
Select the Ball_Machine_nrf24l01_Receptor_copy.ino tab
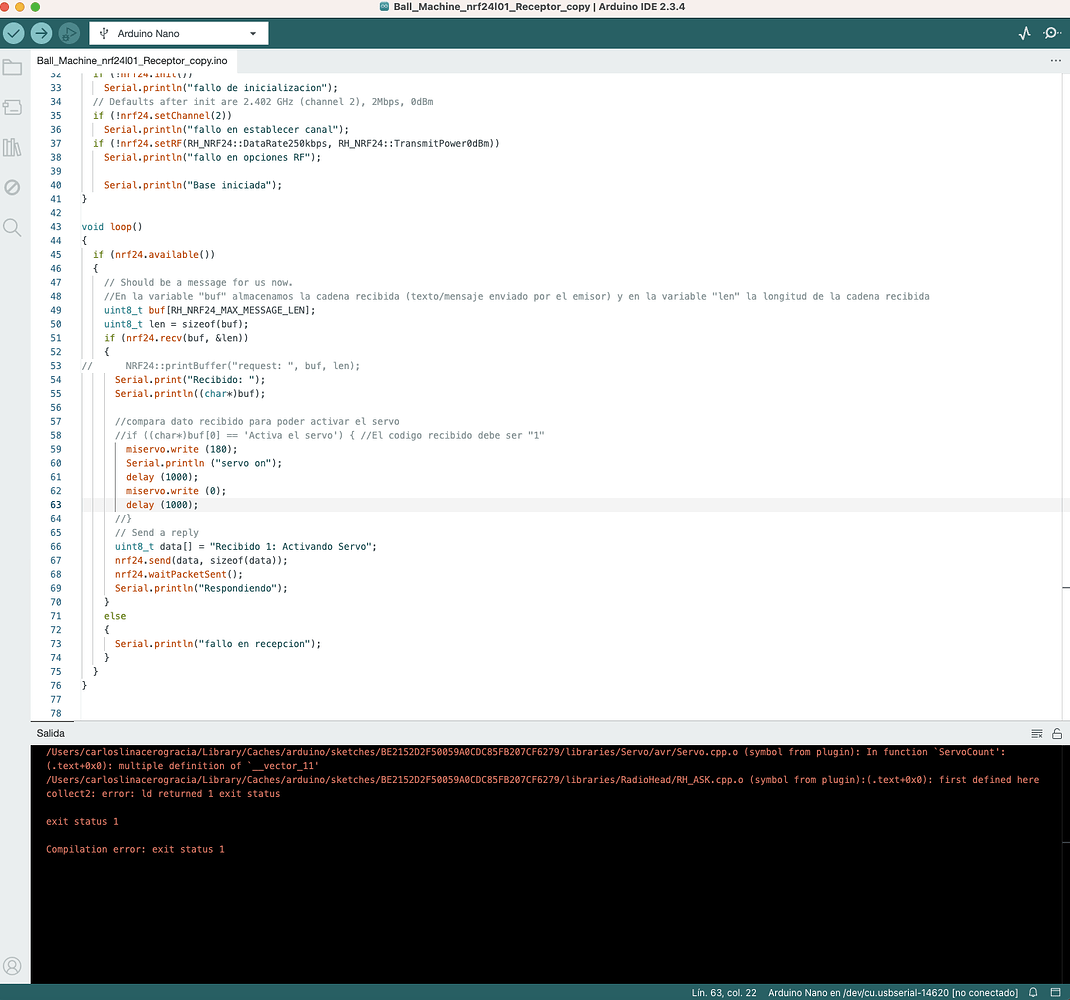(131, 60)
